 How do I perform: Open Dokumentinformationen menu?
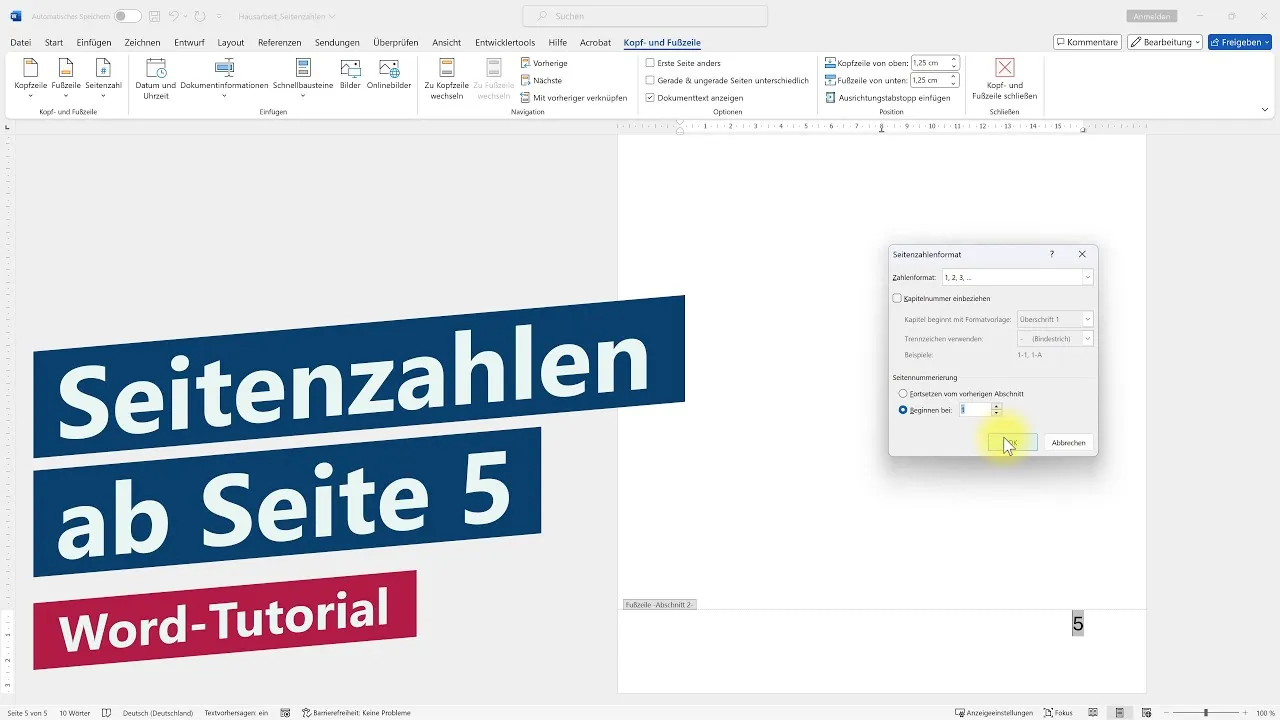(x=224, y=77)
